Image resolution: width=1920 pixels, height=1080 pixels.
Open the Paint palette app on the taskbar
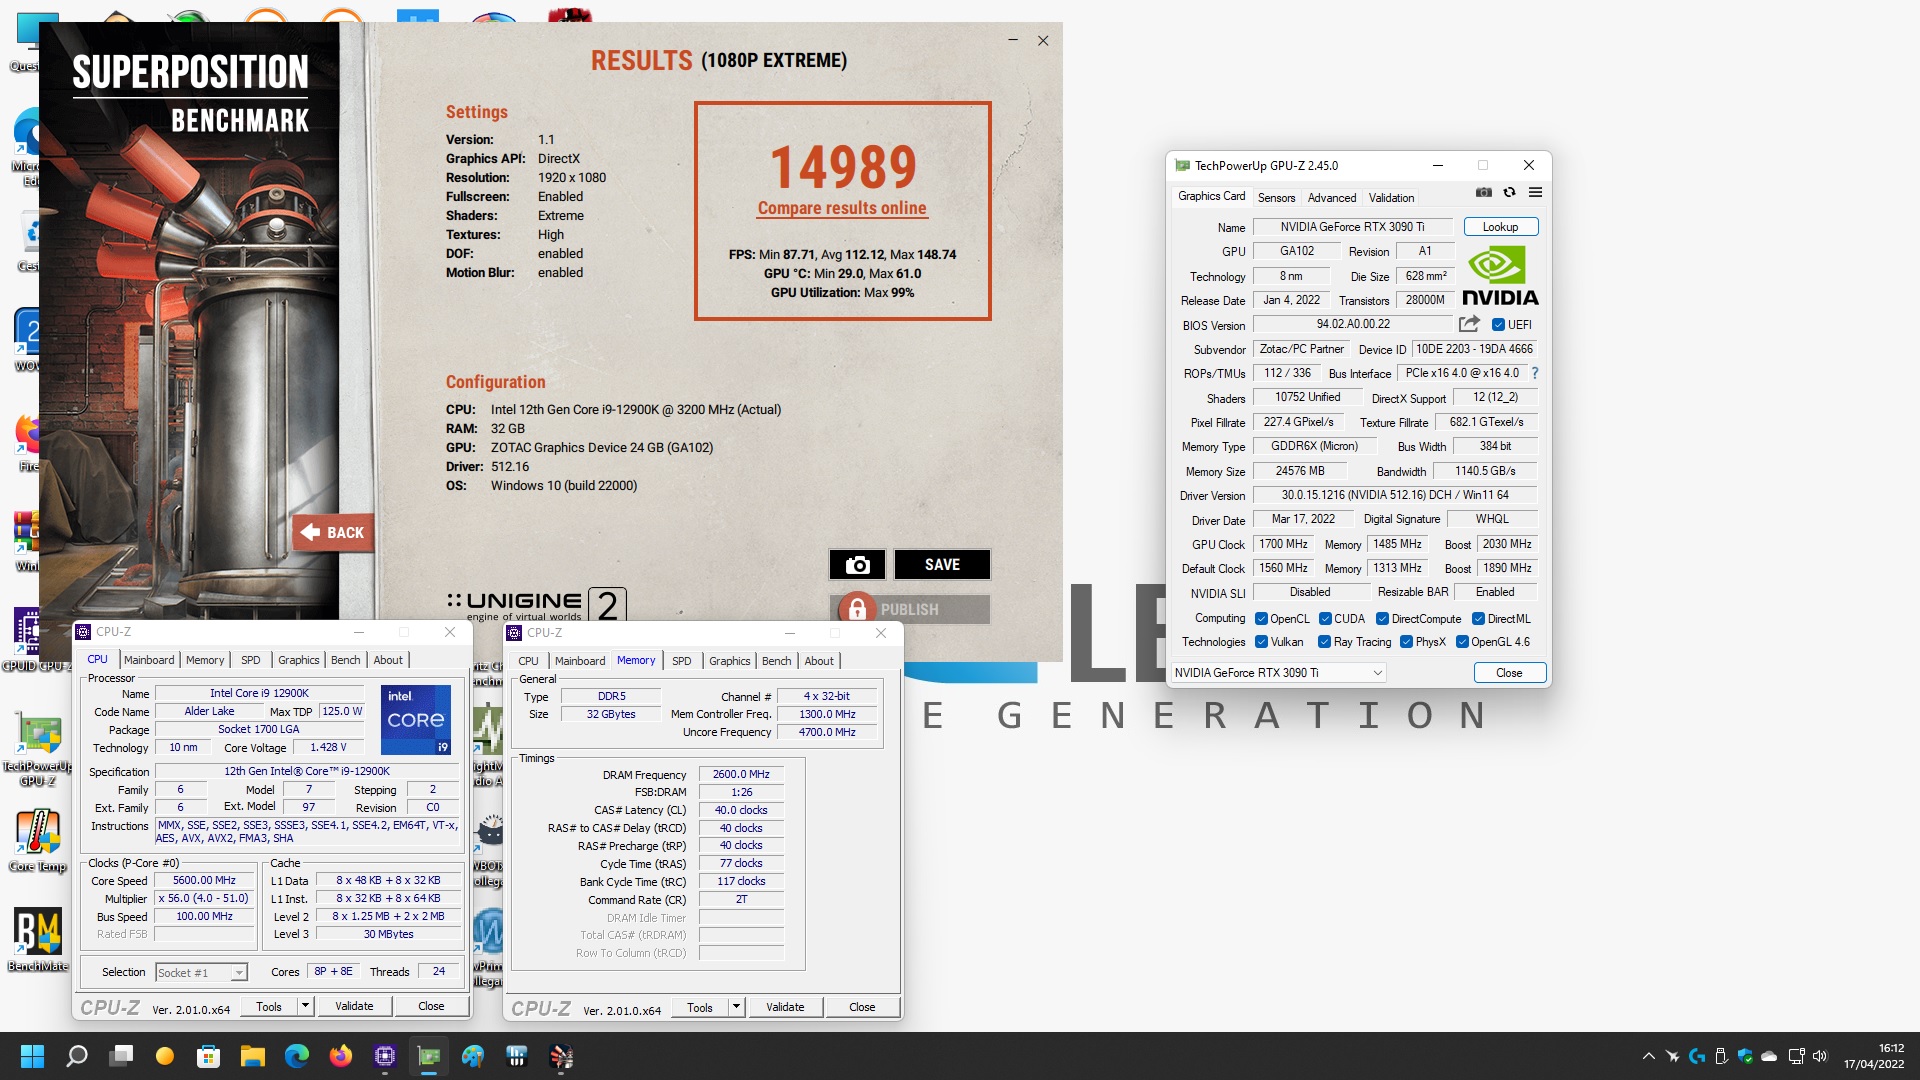click(473, 1056)
